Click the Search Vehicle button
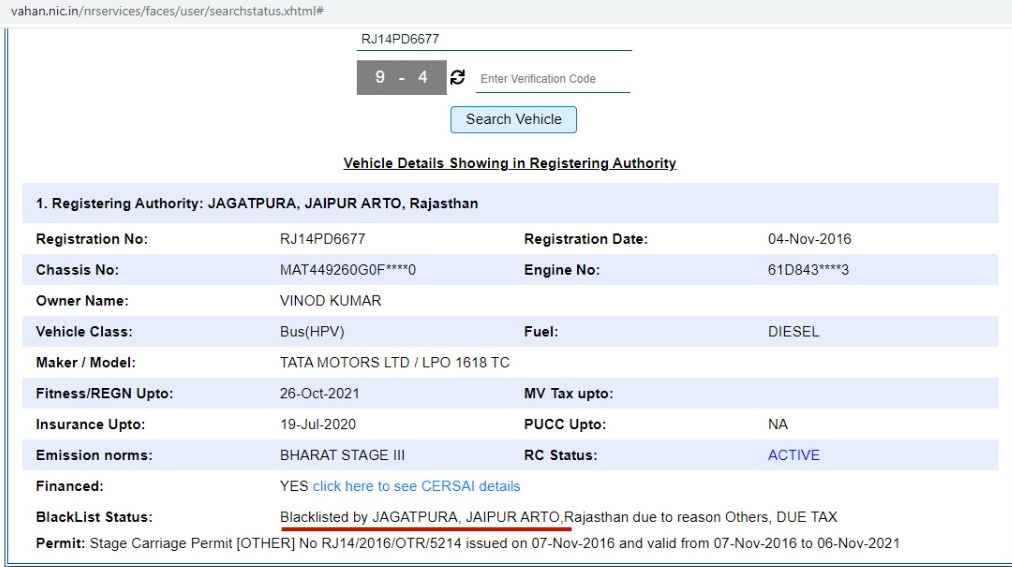The height and width of the screenshot is (567, 1012). pos(513,119)
